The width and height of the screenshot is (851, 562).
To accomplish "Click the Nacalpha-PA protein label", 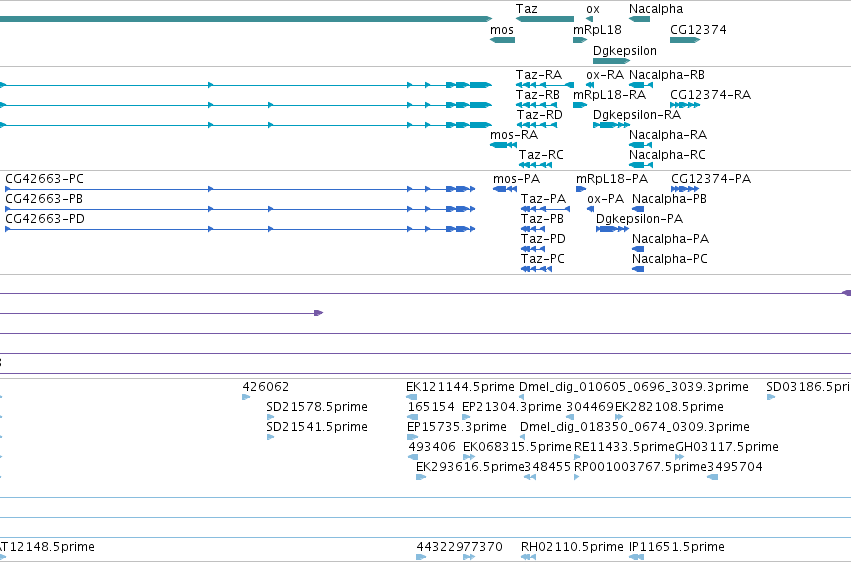I will pos(670,239).
